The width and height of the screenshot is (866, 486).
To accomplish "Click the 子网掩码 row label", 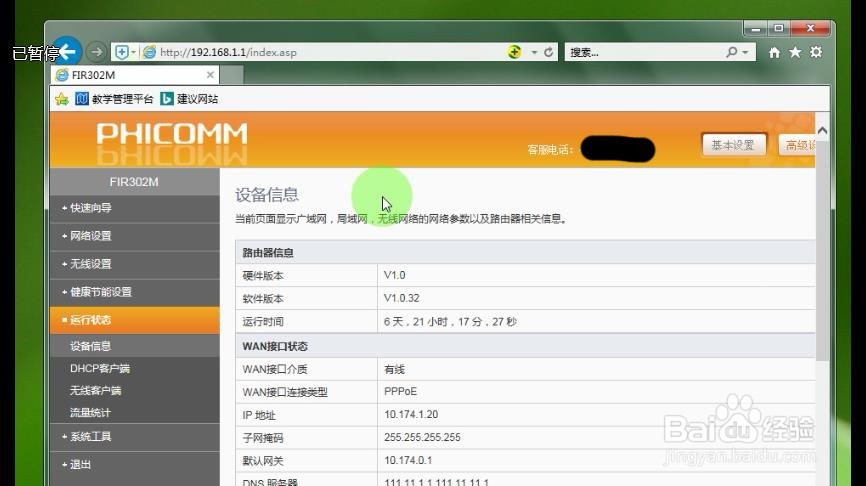I will point(263,438).
